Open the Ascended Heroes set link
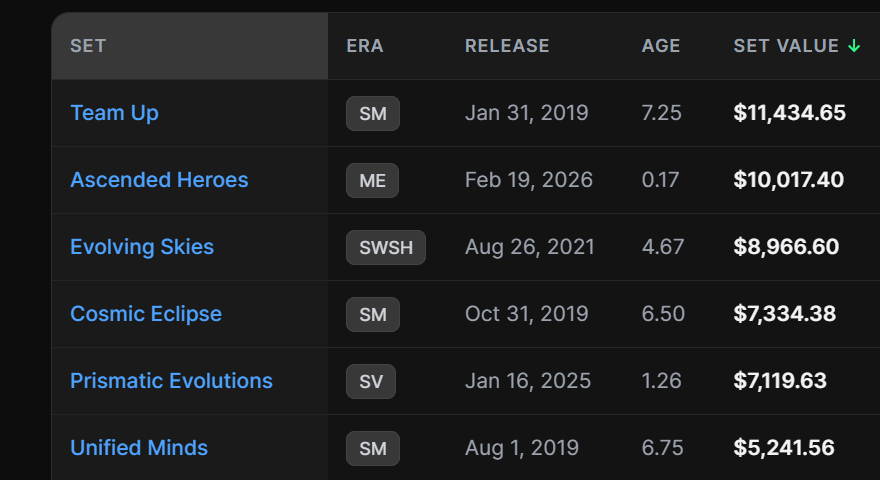 pyautogui.click(x=159, y=180)
